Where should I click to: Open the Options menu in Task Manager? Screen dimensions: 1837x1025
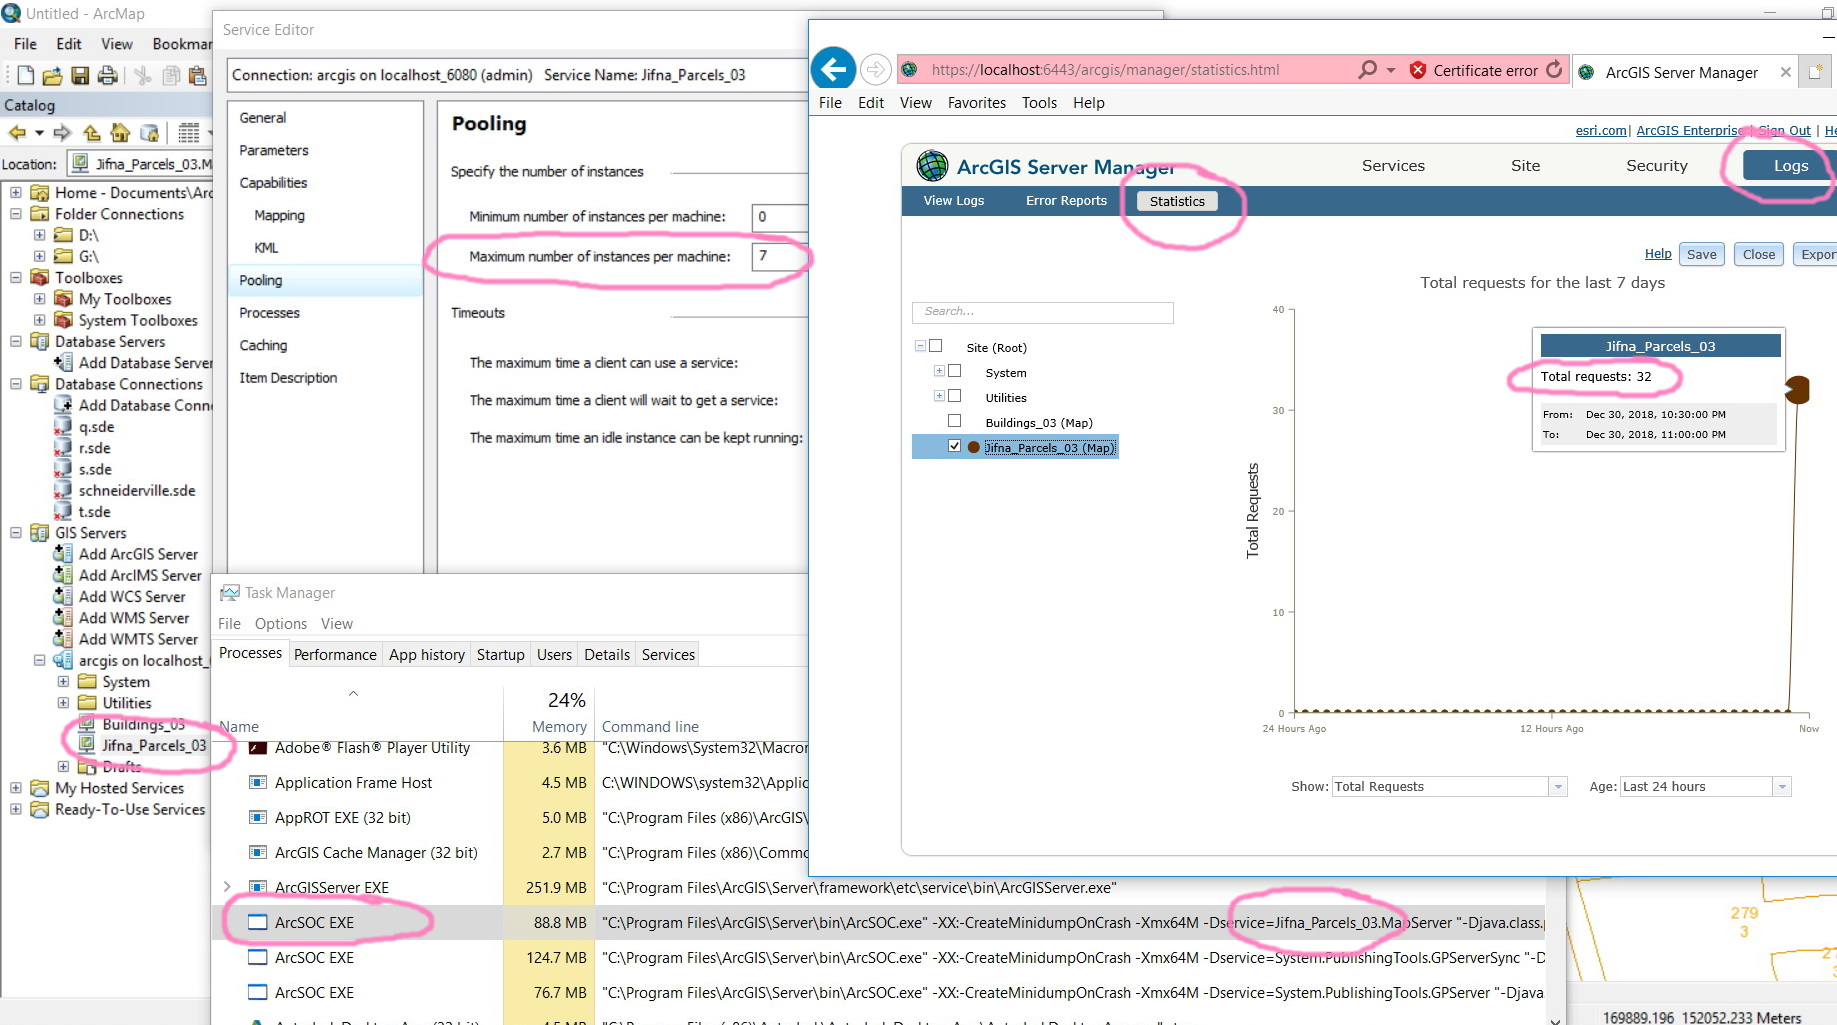tap(281, 623)
